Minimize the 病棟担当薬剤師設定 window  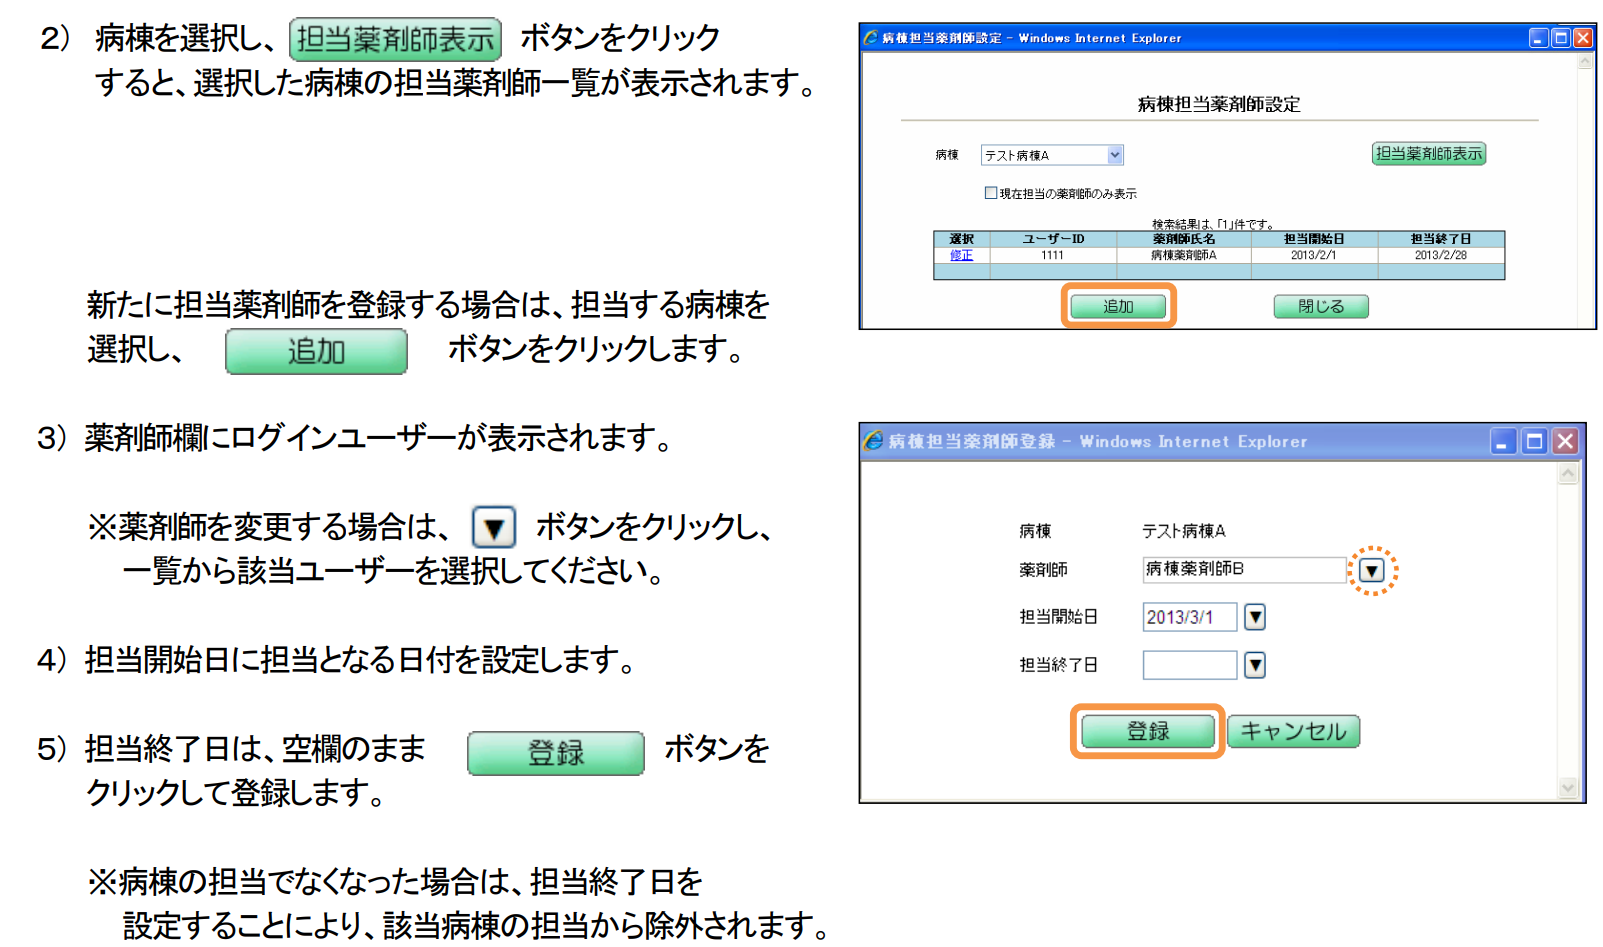(x=1538, y=38)
